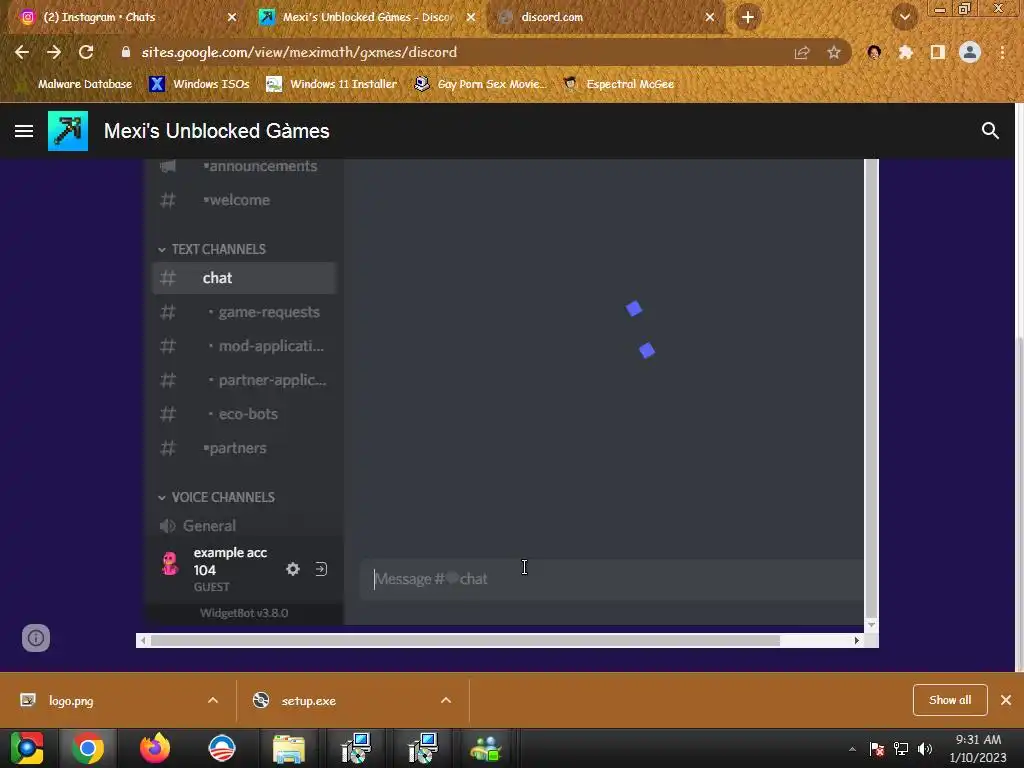The image size is (1024, 768).
Task: Click the WidgetBot v3.8.0 label
Action: click(244, 613)
